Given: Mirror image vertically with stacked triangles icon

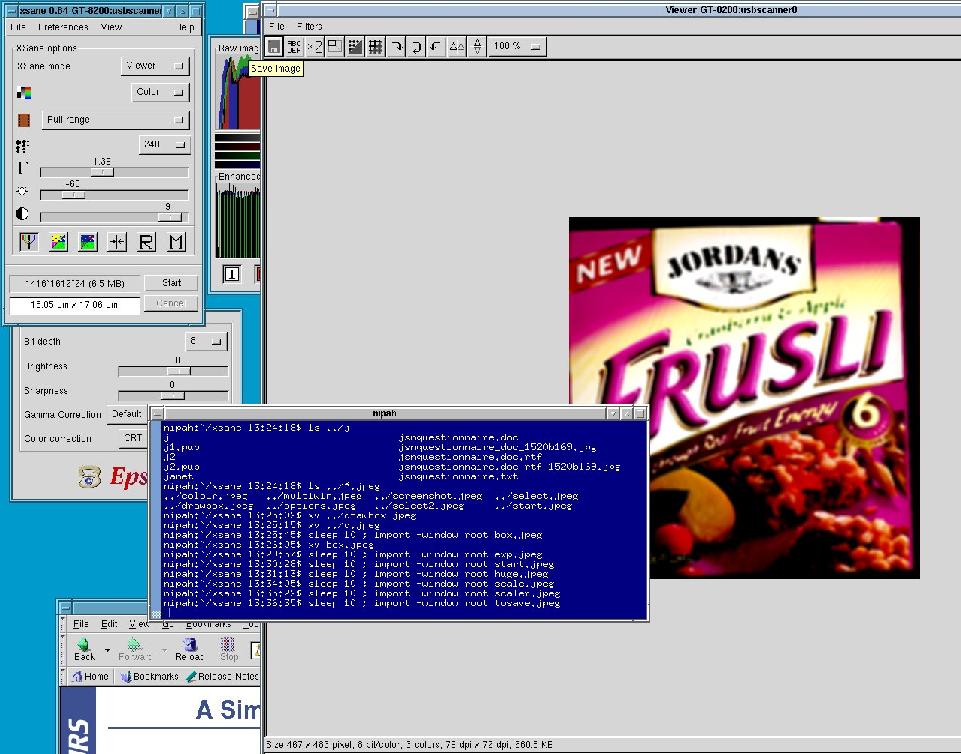Looking at the screenshot, I should tap(477, 47).
